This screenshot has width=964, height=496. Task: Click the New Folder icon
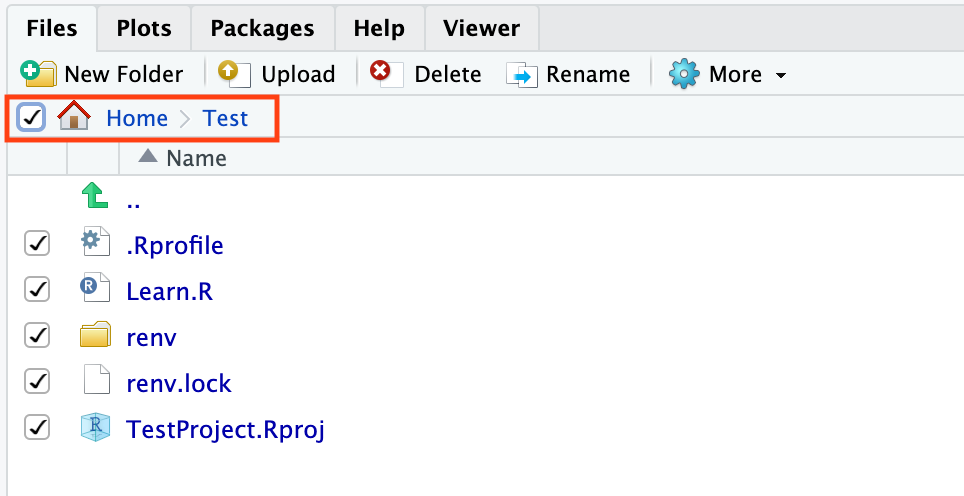[x=38, y=73]
